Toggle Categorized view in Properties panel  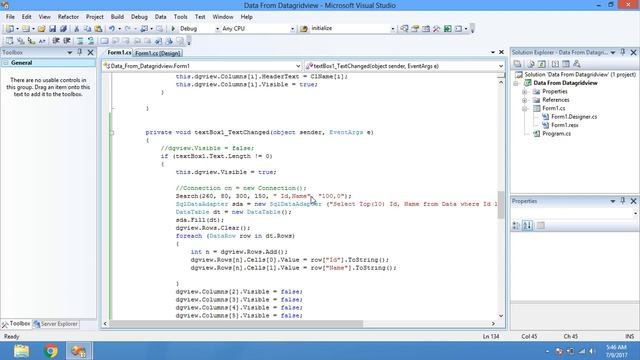[516, 225]
